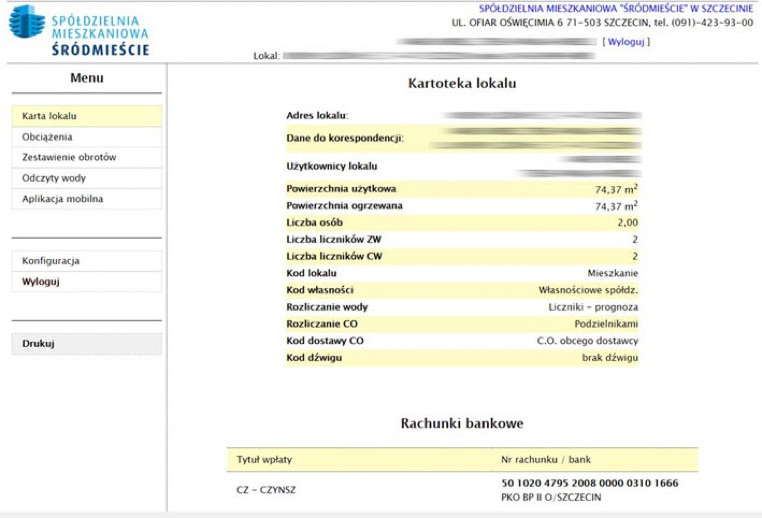Click the Kod dźwigu row
The width and height of the screenshot is (762, 518).
[x=462, y=357]
